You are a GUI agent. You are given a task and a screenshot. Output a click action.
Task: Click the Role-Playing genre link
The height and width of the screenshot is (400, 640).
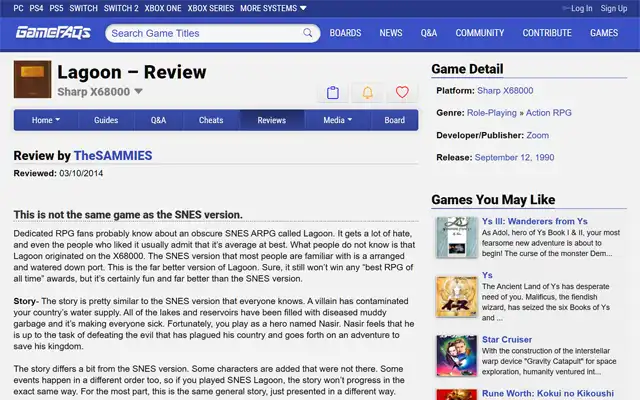click(x=491, y=113)
